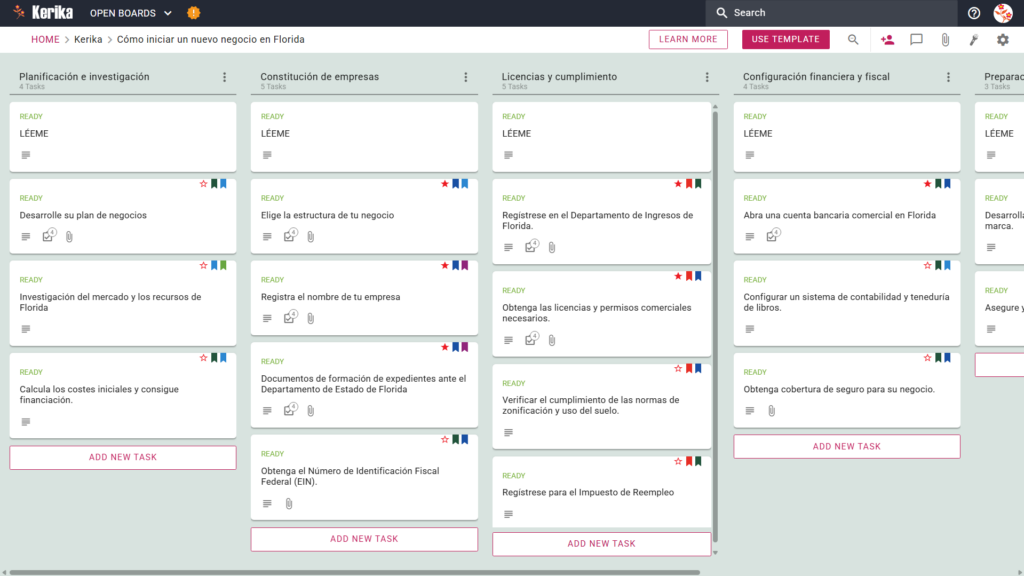This screenshot has width=1024, height=576.
Task: Open Planificación e investigación column options menu
Action: (x=225, y=77)
